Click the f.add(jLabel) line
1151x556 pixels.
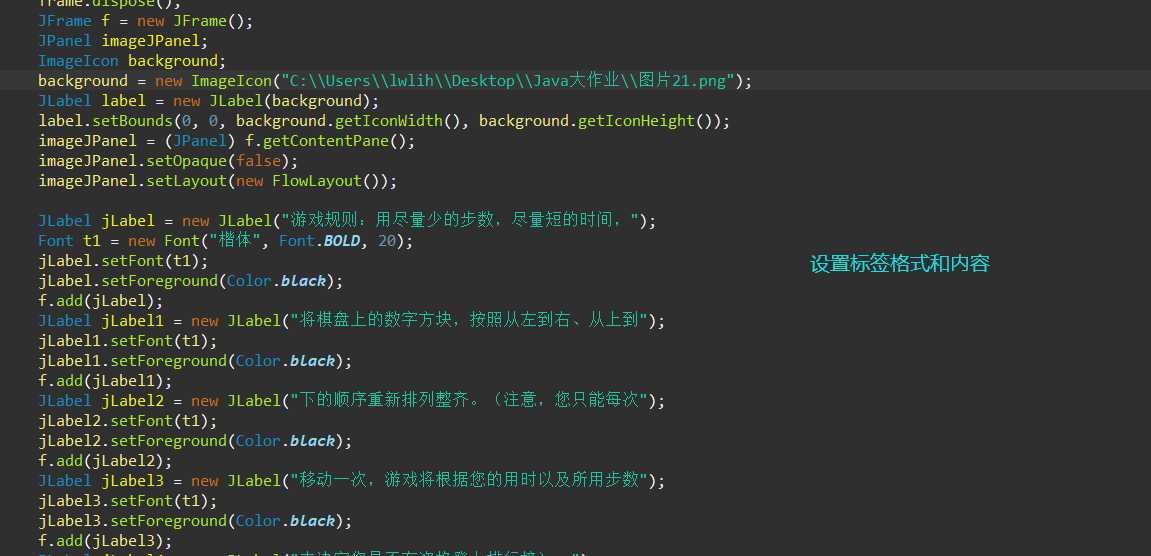(101, 300)
